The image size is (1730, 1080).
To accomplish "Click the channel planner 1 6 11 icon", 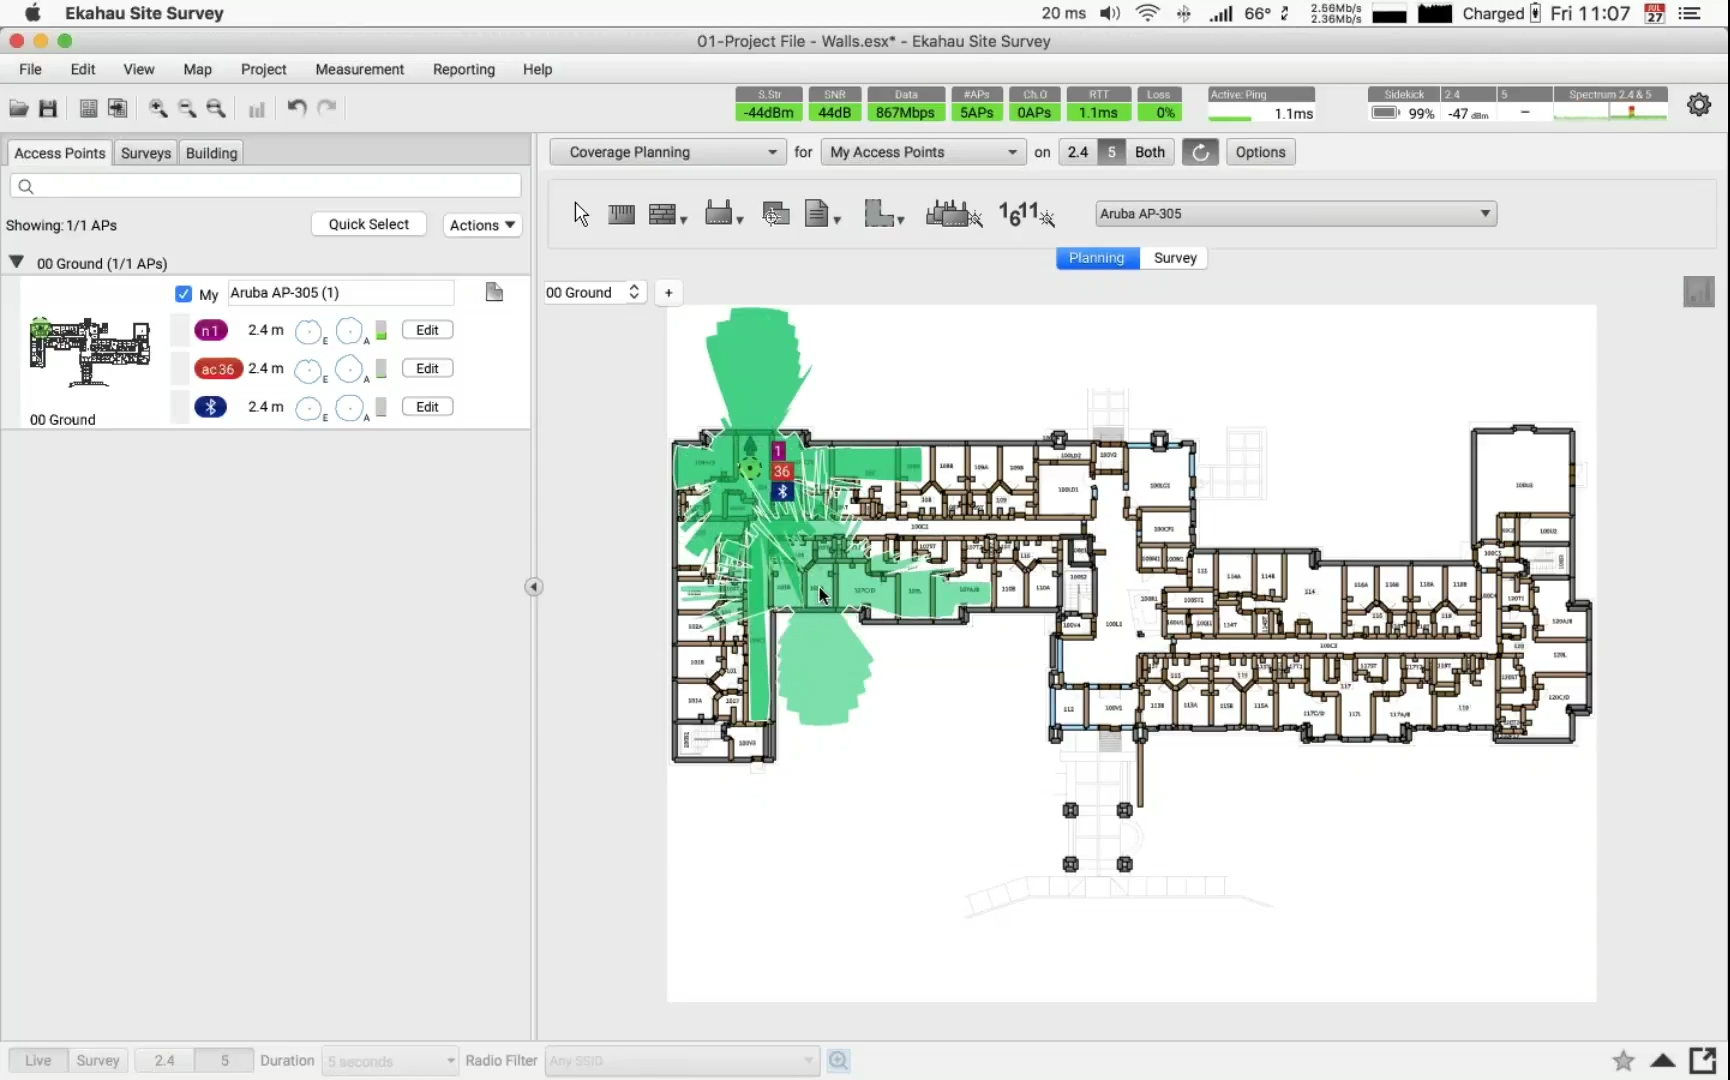I will click(x=1027, y=214).
